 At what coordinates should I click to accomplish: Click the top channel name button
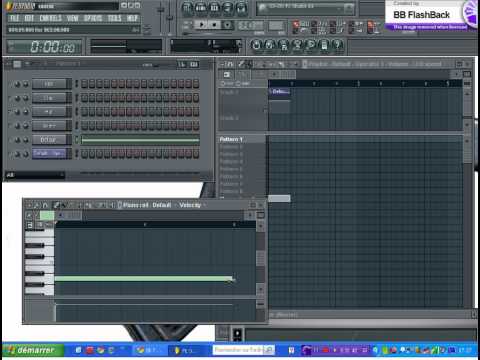pyautogui.click(x=49, y=84)
